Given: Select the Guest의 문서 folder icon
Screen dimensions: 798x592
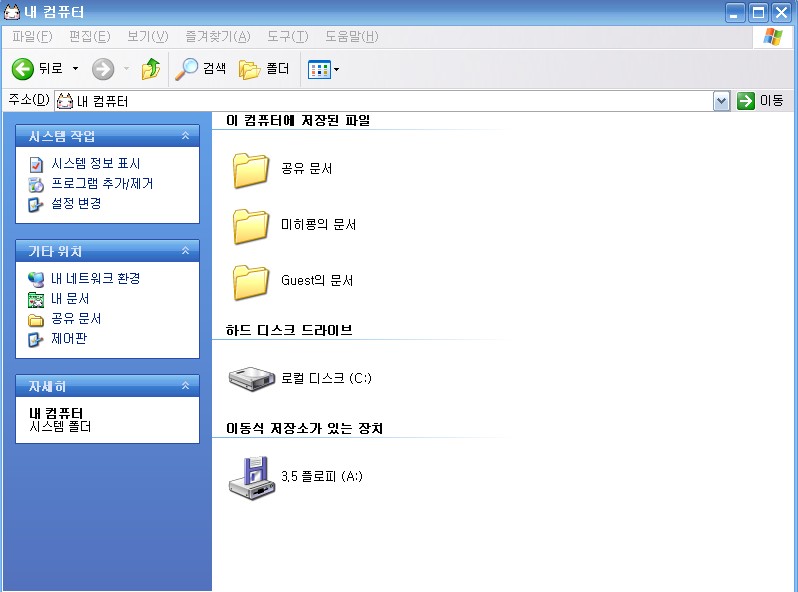Looking at the screenshot, I should (x=251, y=283).
